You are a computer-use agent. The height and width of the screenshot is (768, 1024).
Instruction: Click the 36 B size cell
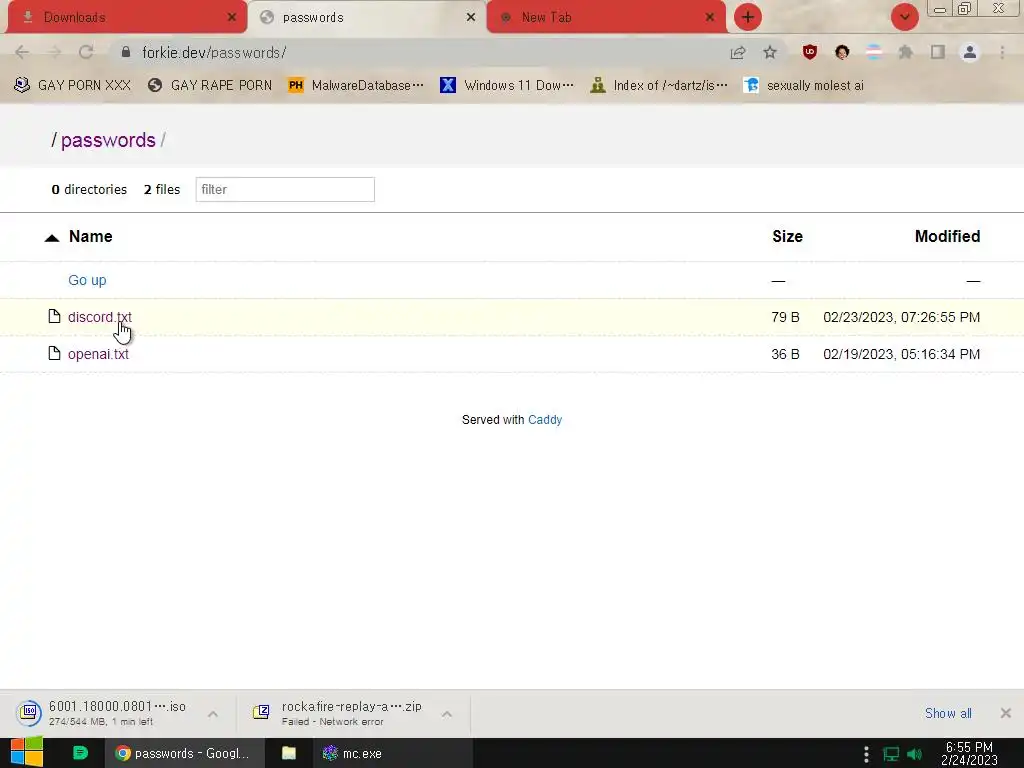pyautogui.click(x=785, y=354)
